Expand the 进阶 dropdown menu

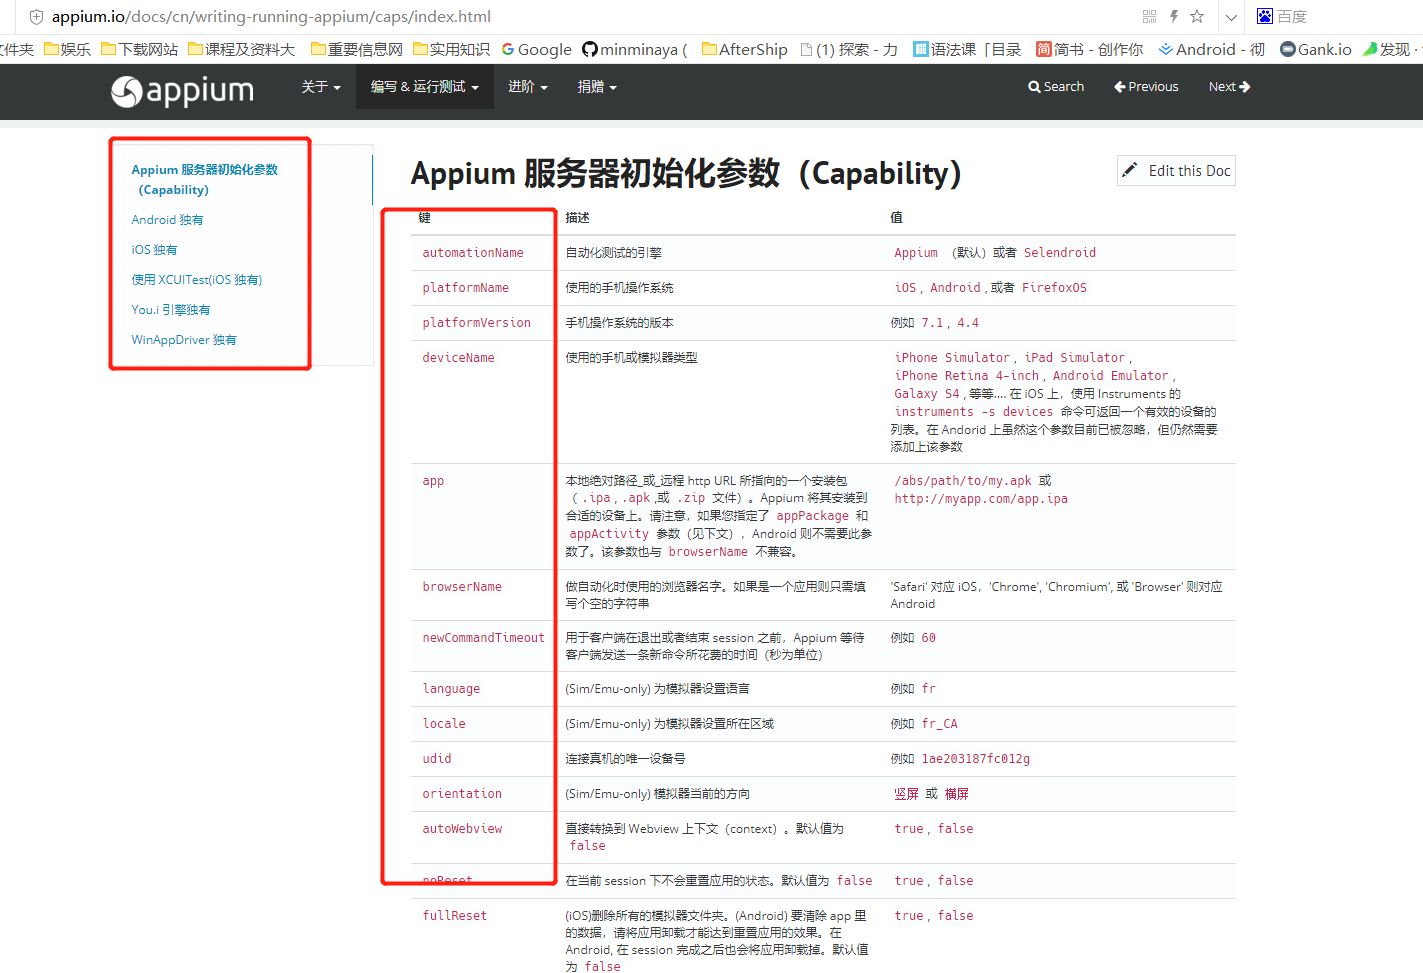point(527,87)
